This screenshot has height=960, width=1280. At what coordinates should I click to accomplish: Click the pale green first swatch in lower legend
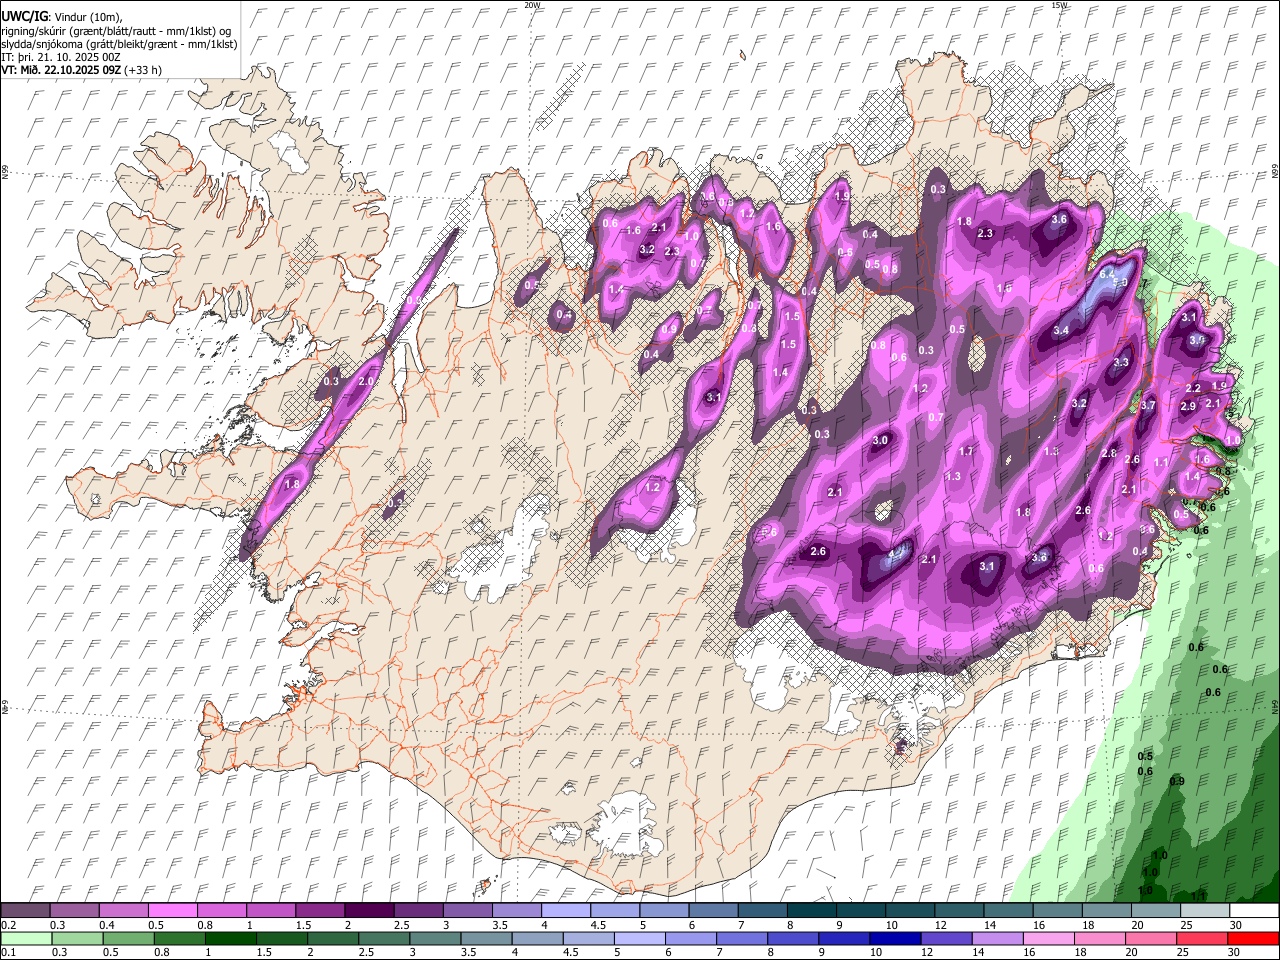25,938
